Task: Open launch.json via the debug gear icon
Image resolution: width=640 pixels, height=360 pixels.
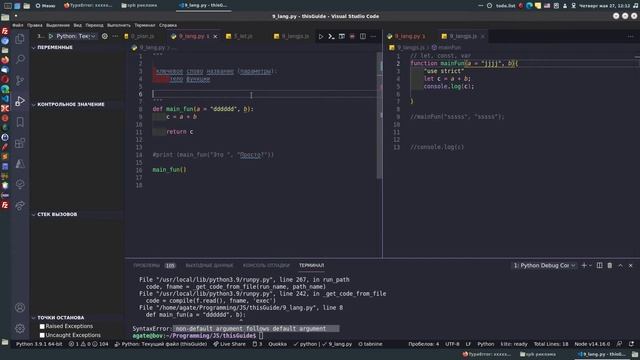Action: click(104, 36)
